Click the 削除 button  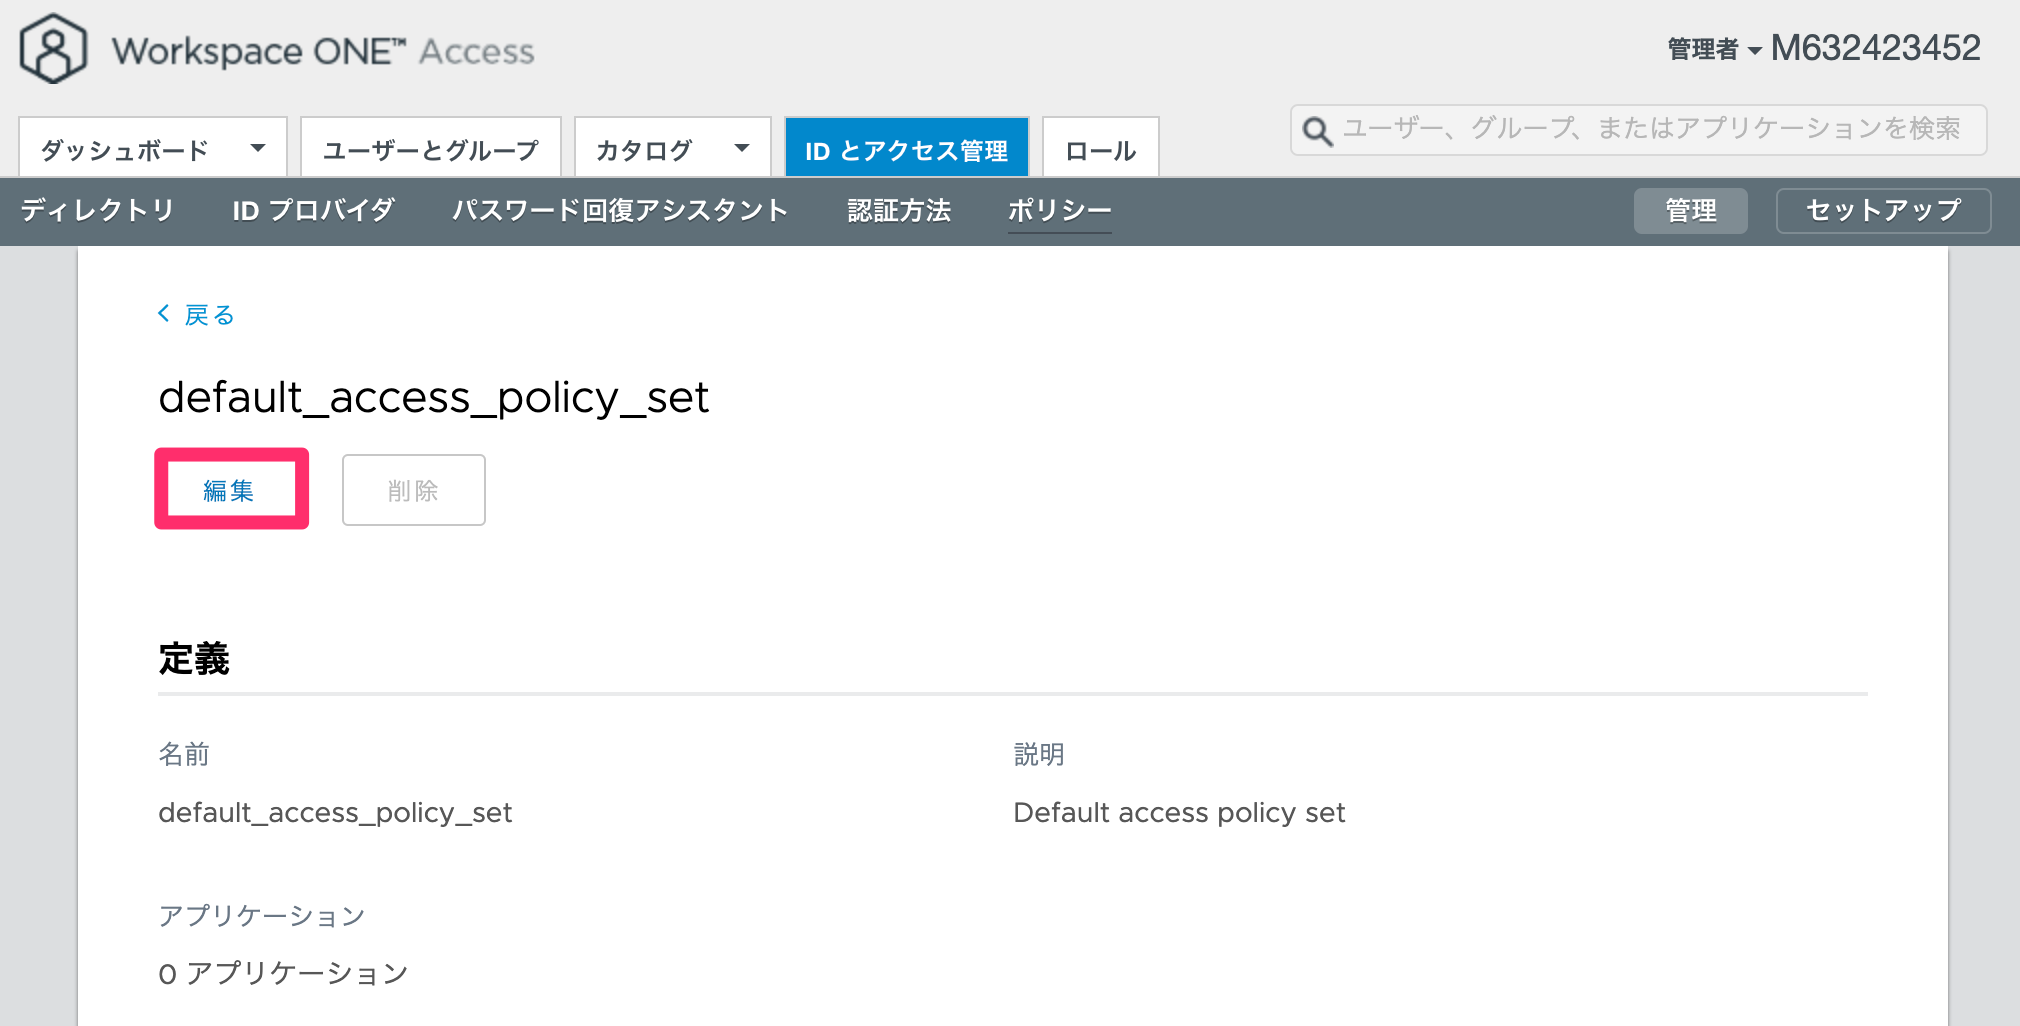pos(414,490)
